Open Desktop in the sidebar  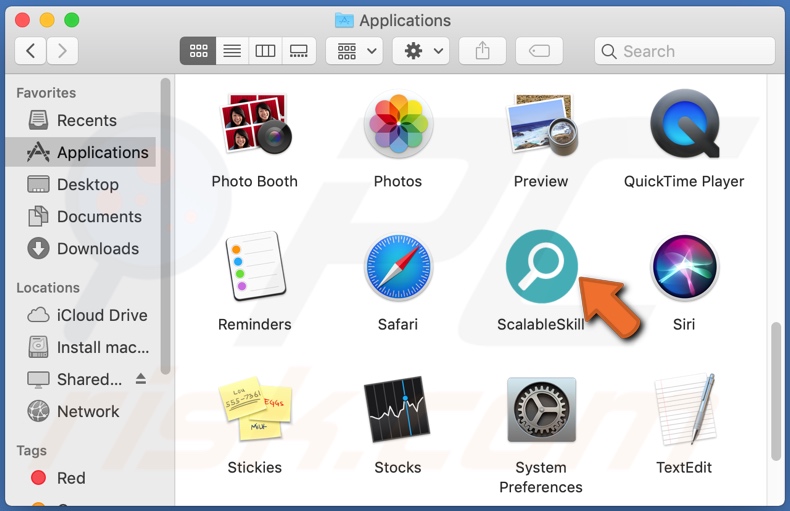(x=81, y=184)
